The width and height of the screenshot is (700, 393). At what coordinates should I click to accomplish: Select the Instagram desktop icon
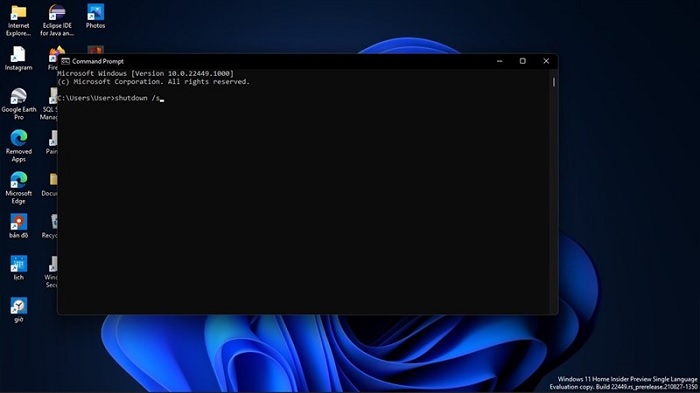(x=18, y=58)
